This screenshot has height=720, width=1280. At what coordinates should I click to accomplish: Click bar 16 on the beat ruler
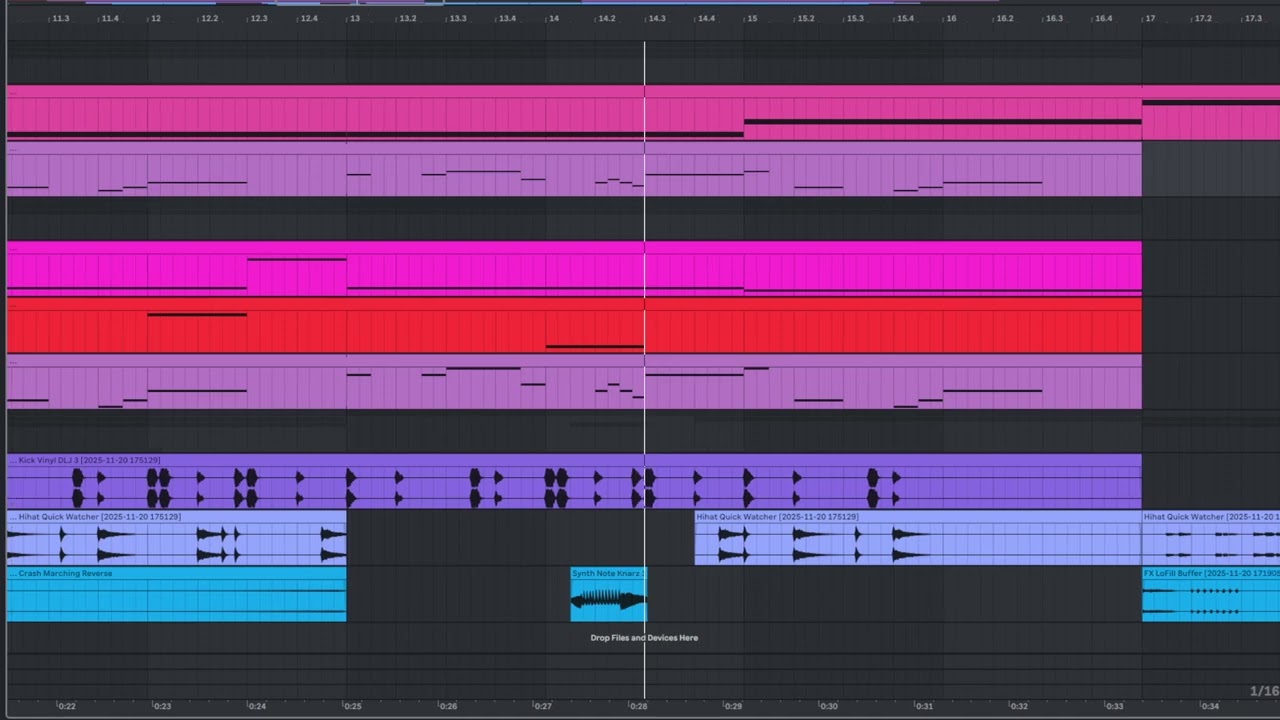pos(951,18)
